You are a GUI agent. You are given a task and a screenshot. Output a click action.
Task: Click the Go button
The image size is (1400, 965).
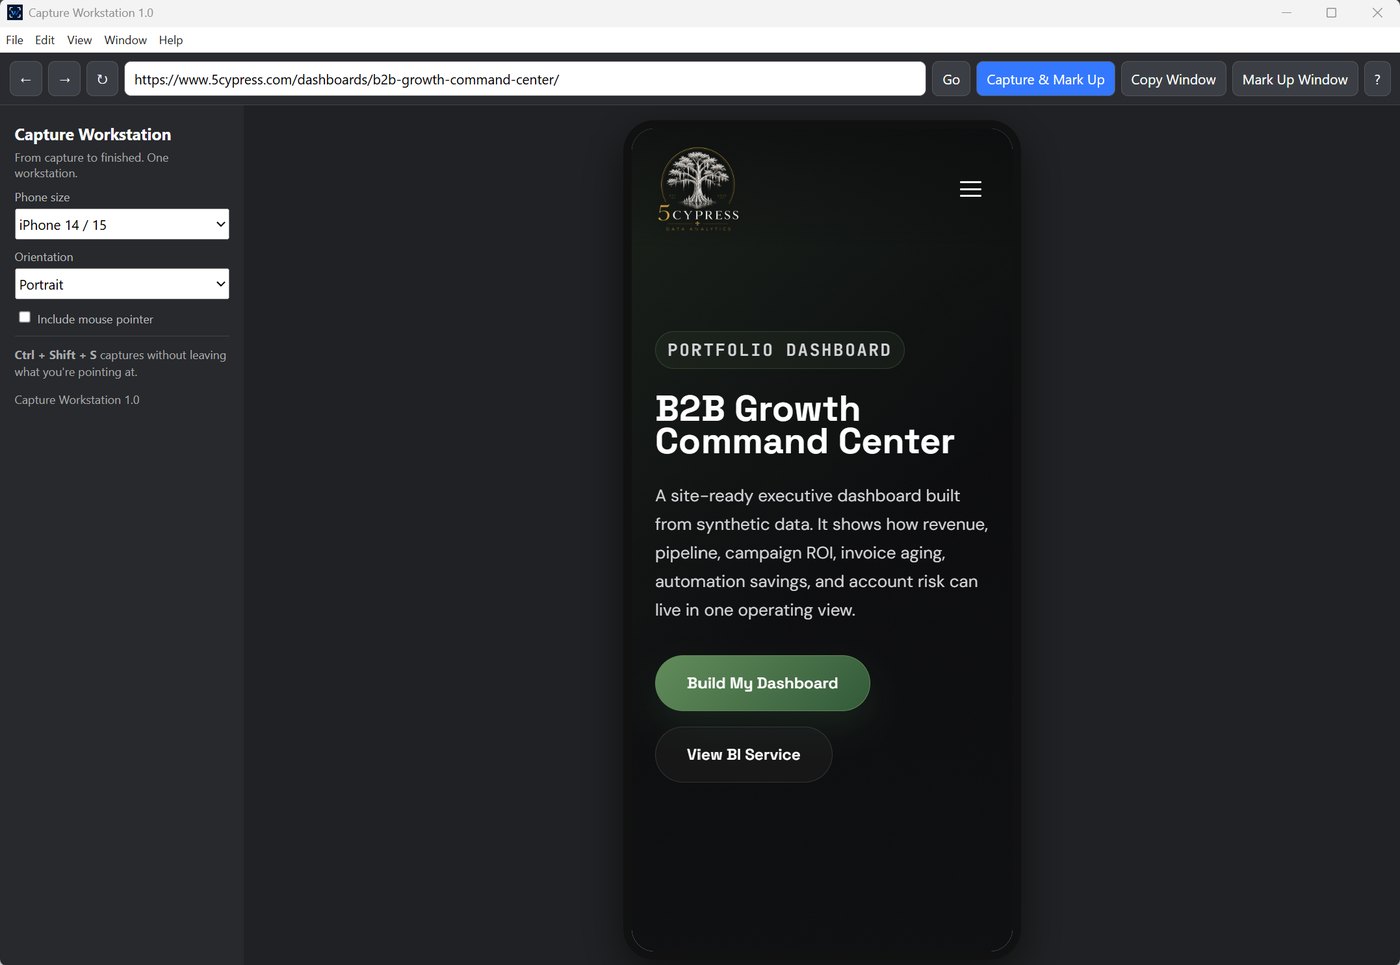coord(951,79)
